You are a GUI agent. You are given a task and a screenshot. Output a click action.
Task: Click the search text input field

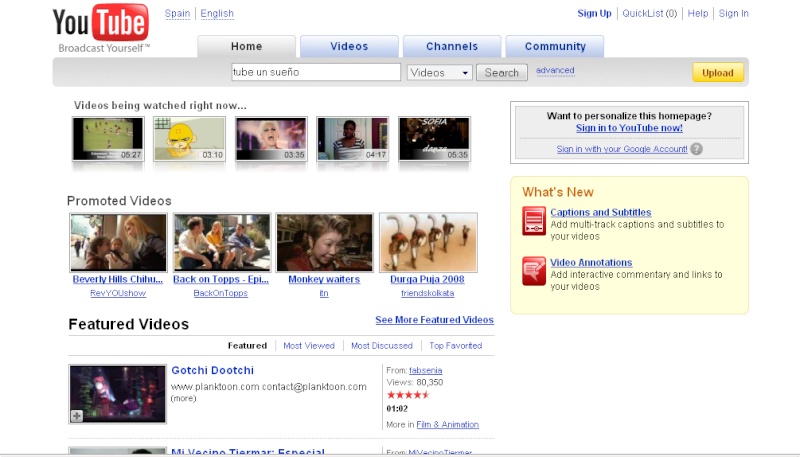pyautogui.click(x=316, y=72)
